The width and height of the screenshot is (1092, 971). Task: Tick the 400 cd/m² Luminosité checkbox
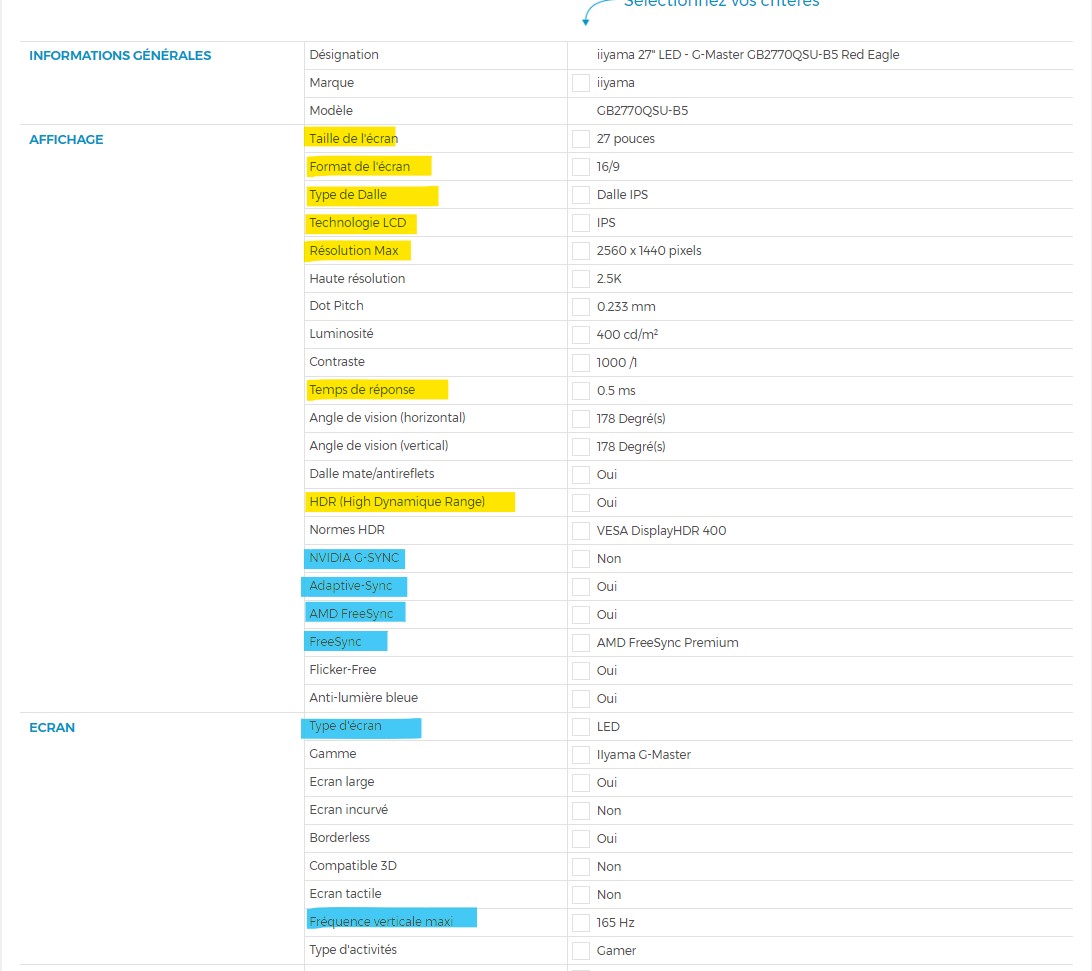(x=581, y=334)
